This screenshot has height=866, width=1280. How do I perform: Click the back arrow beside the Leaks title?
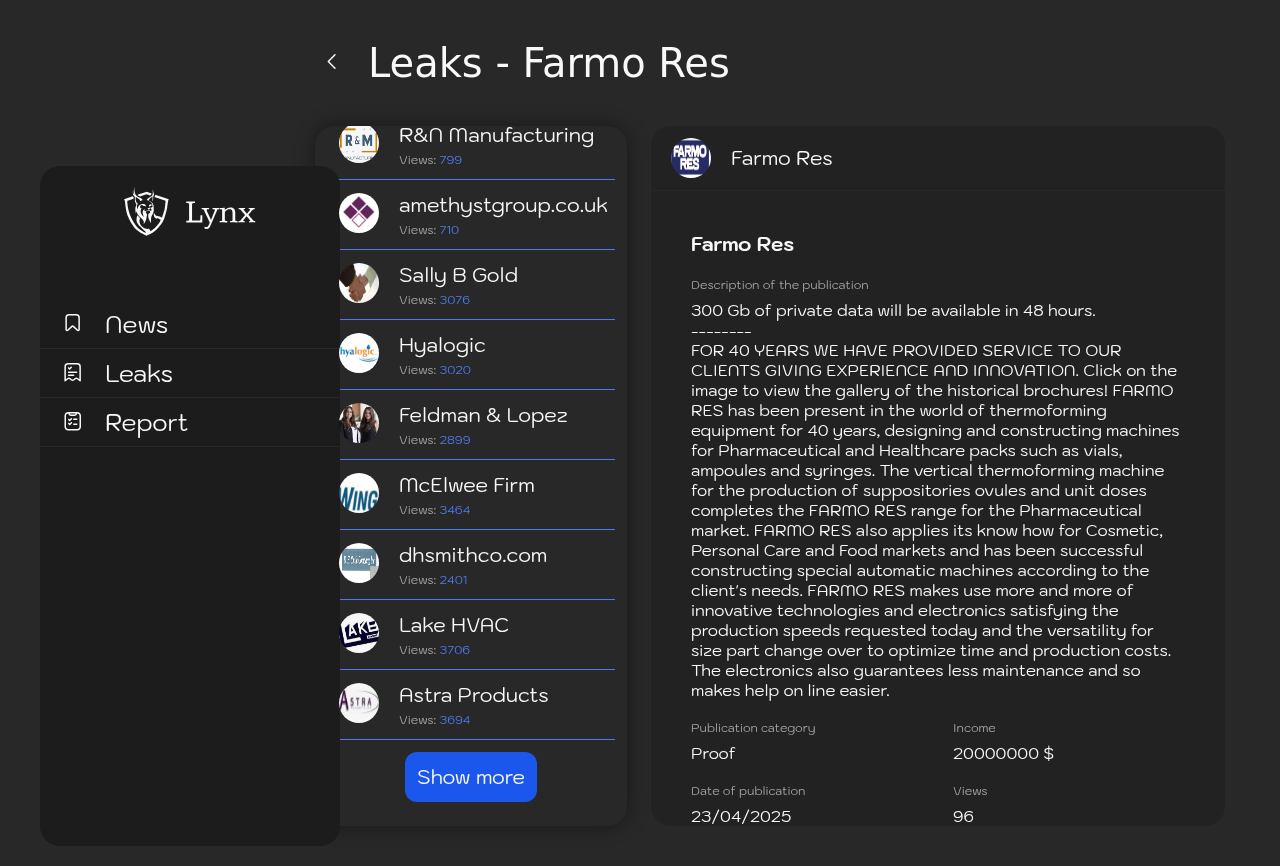[x=332, y=62]
